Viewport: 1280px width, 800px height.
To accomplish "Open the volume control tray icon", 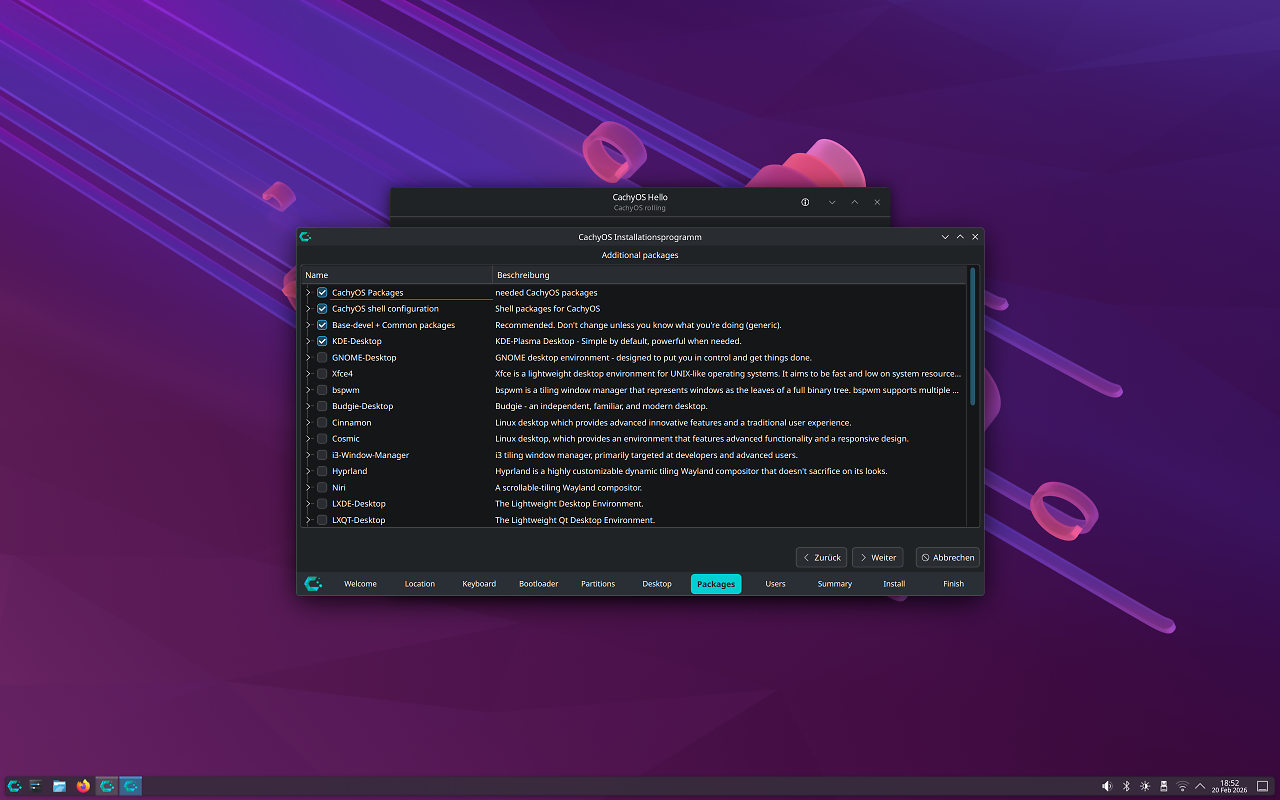I will pos(1106,786).
